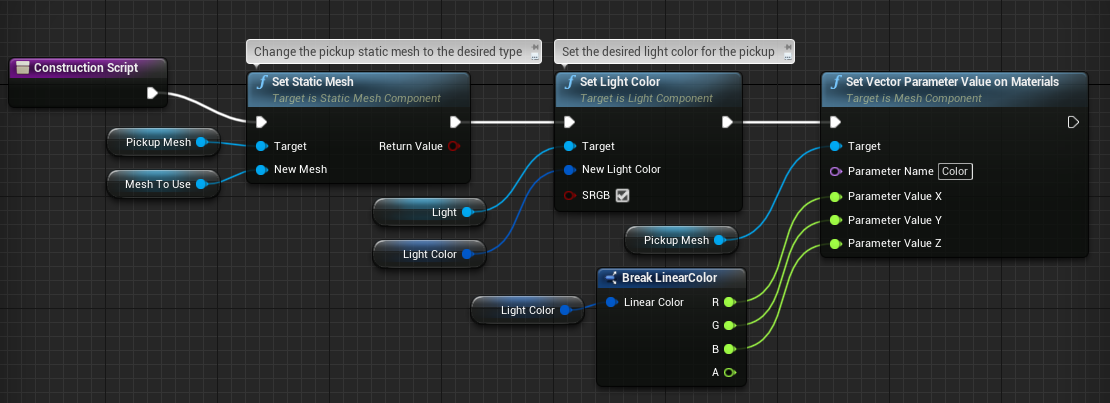Select the Set Light Color node title

(x=620, y=82)
